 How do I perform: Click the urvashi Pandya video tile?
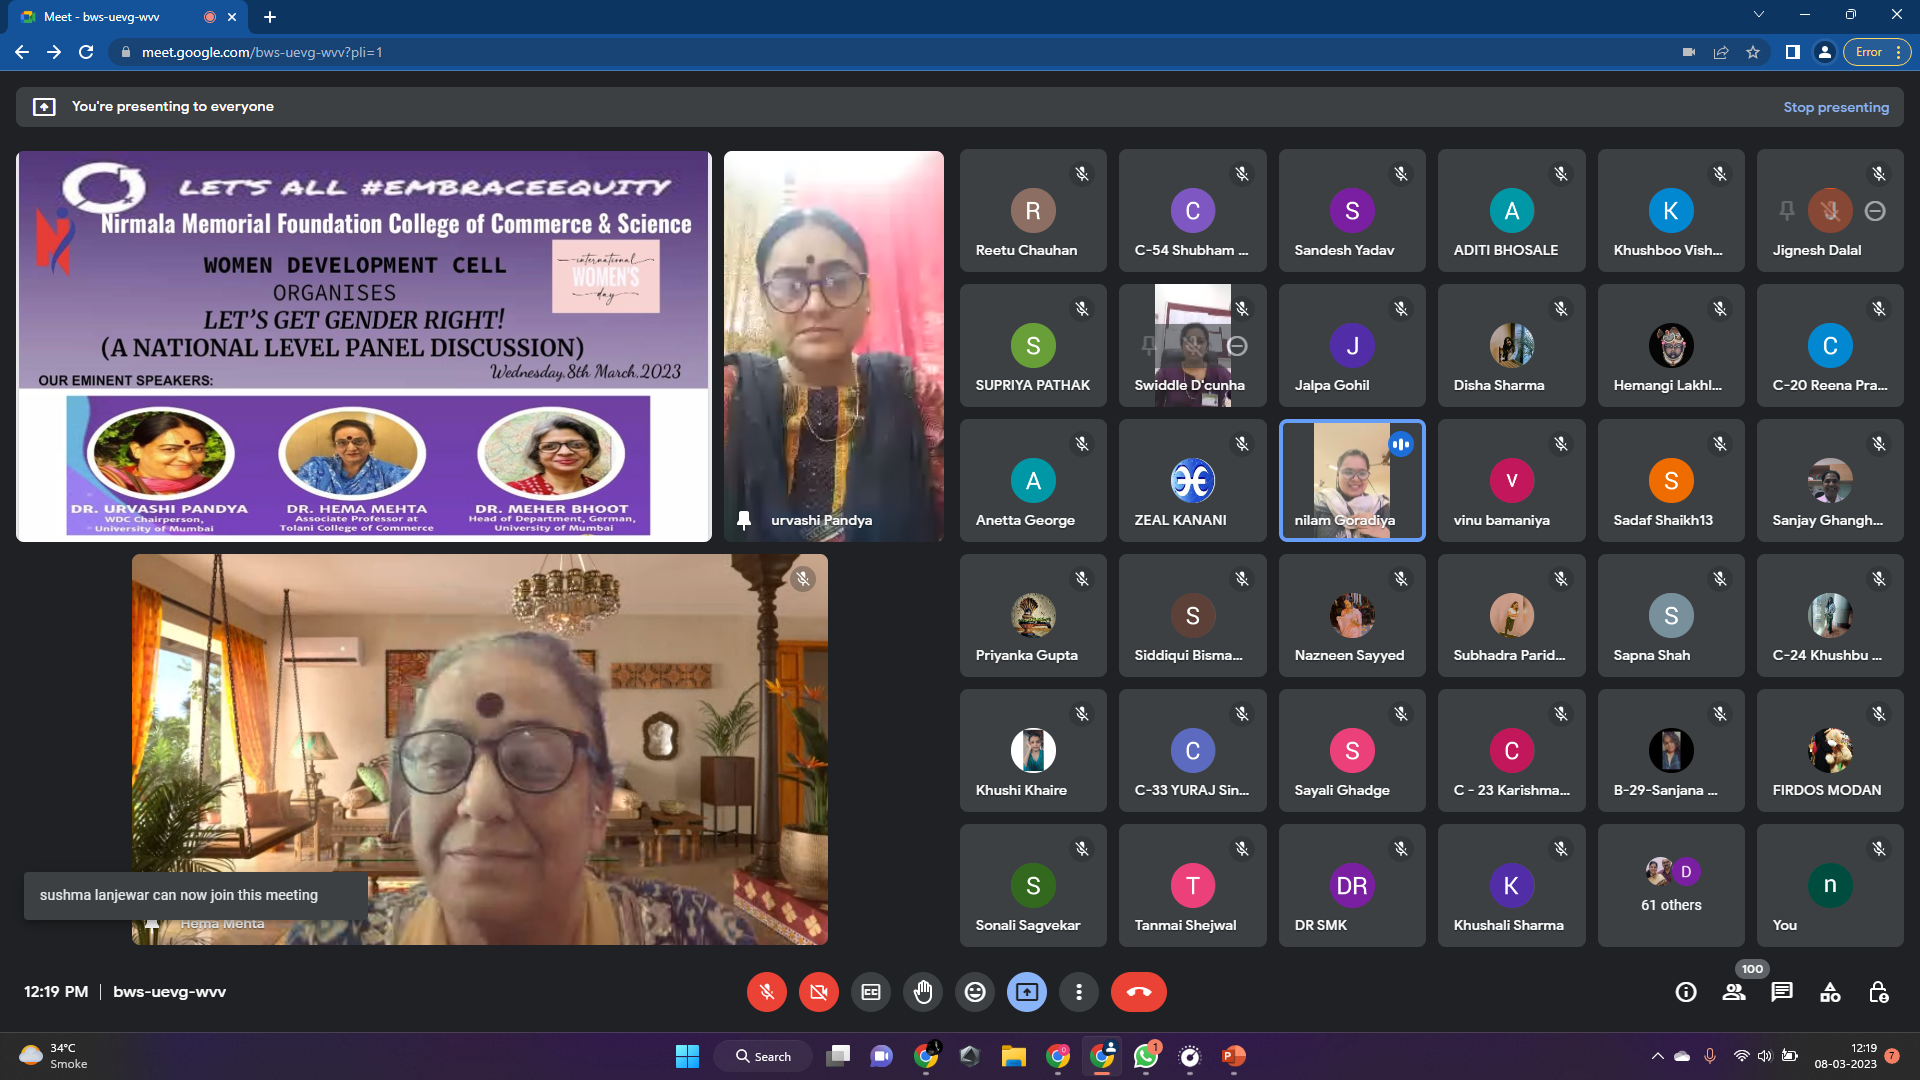833,345
